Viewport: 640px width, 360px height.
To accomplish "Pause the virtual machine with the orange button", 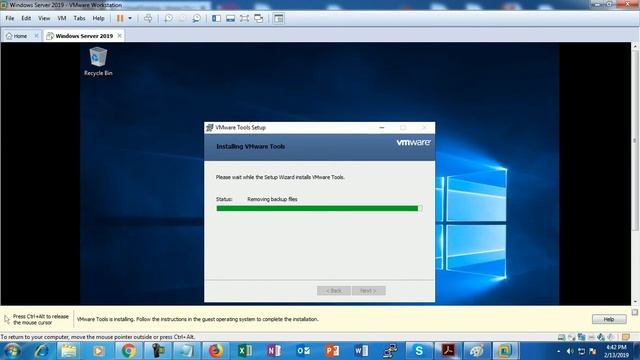I will click(x=120, y=18).
